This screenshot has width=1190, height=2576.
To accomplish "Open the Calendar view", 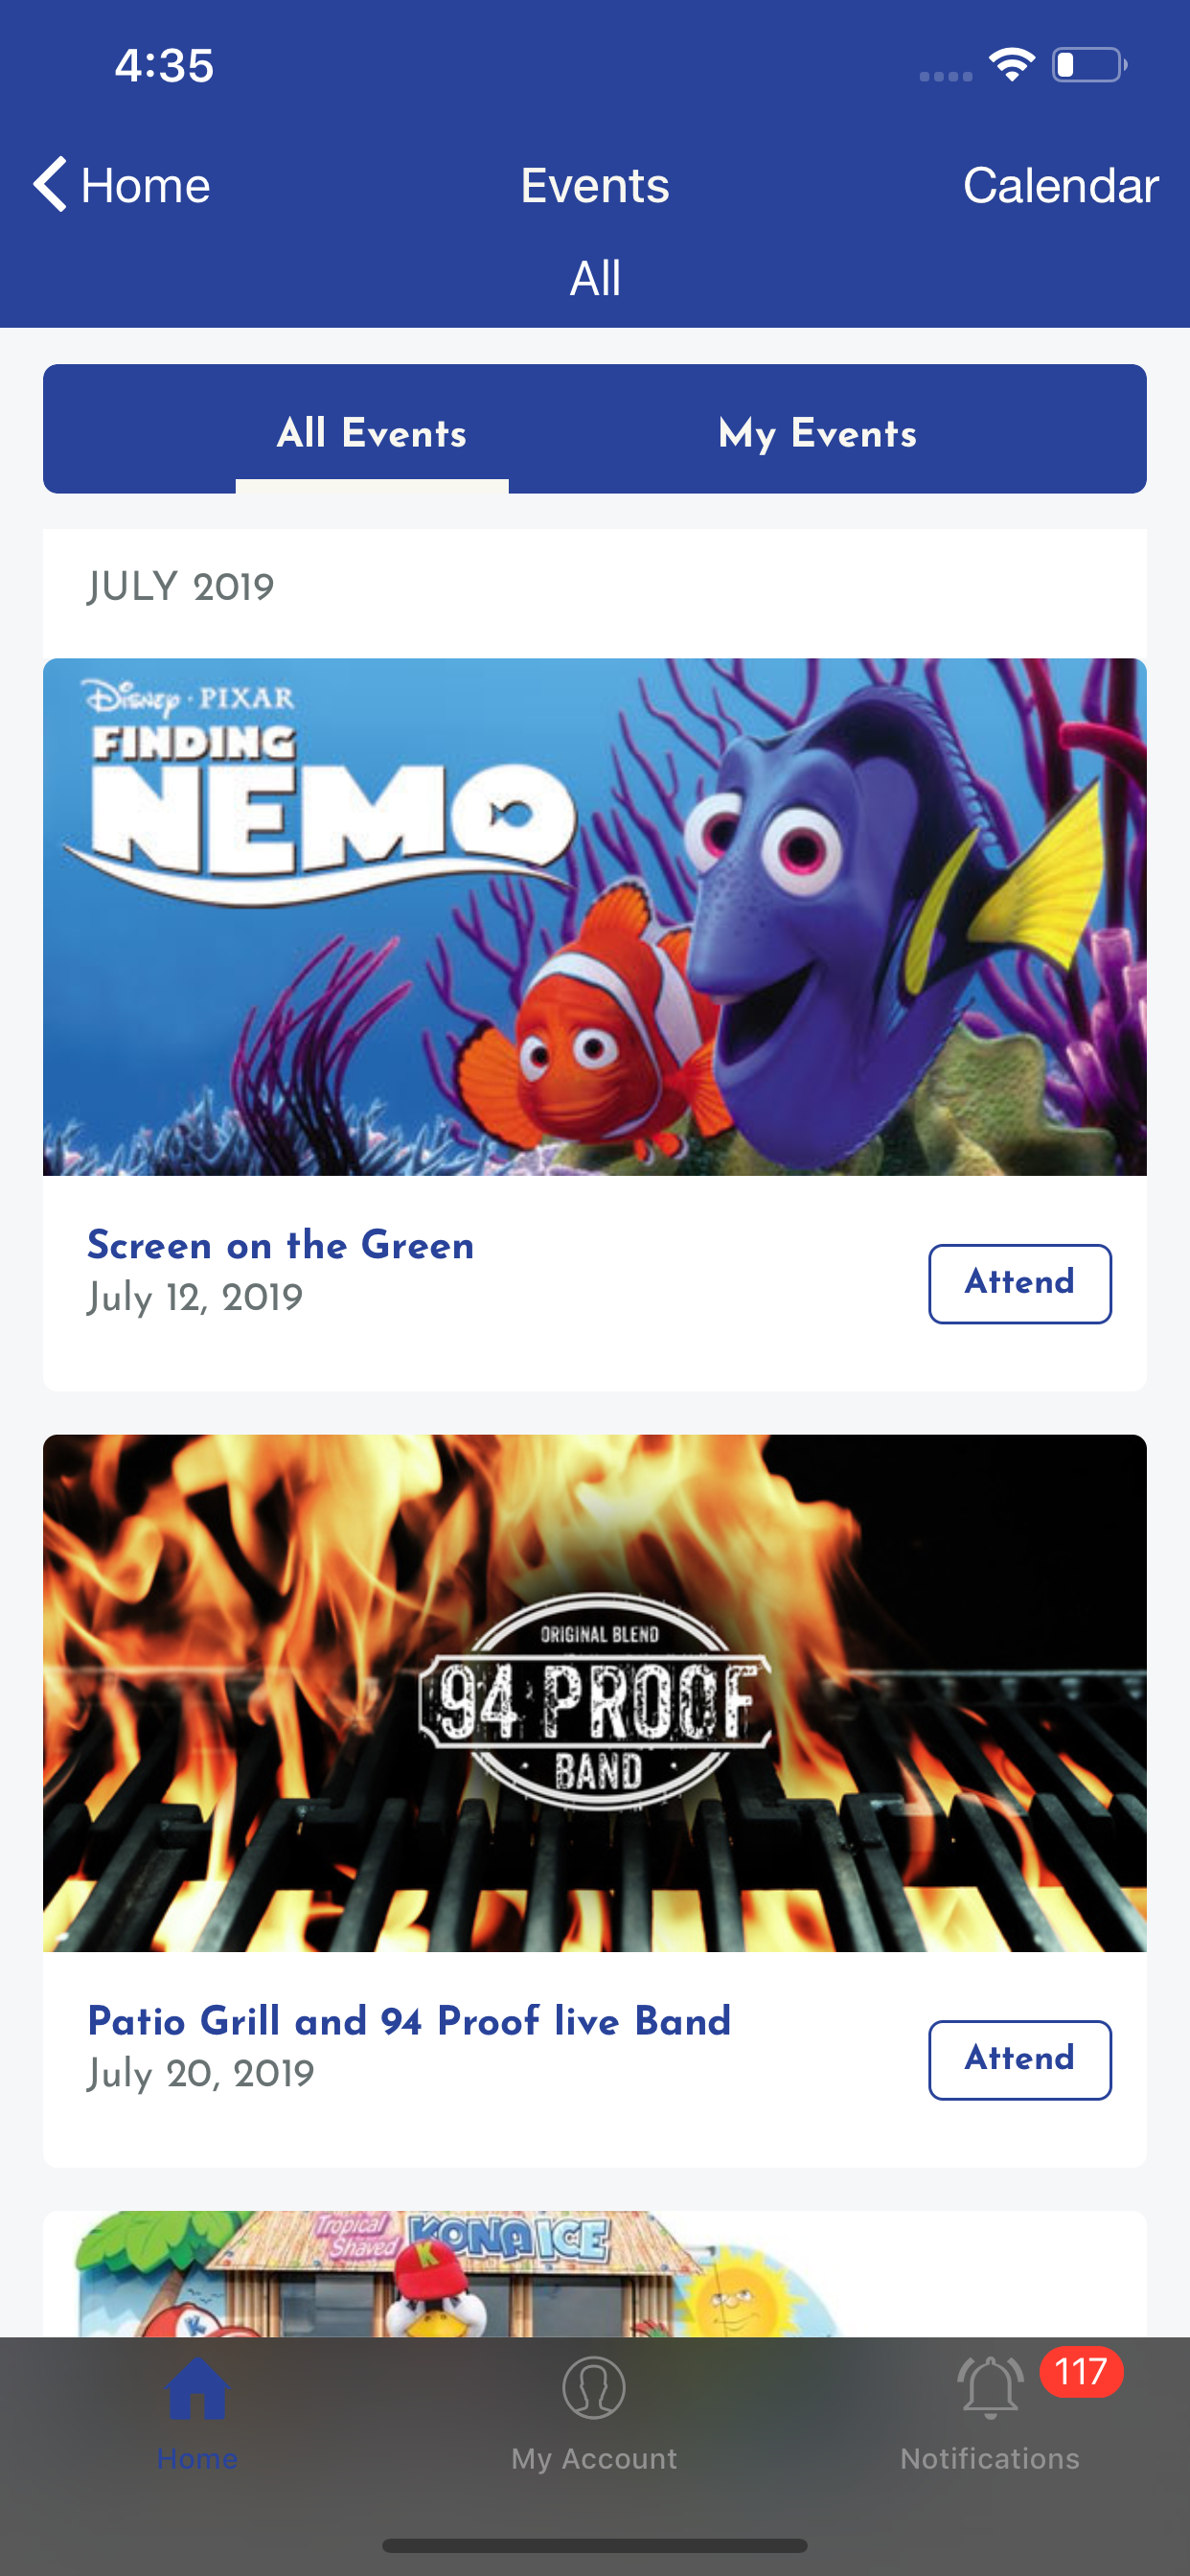I will coord(1060,185).
